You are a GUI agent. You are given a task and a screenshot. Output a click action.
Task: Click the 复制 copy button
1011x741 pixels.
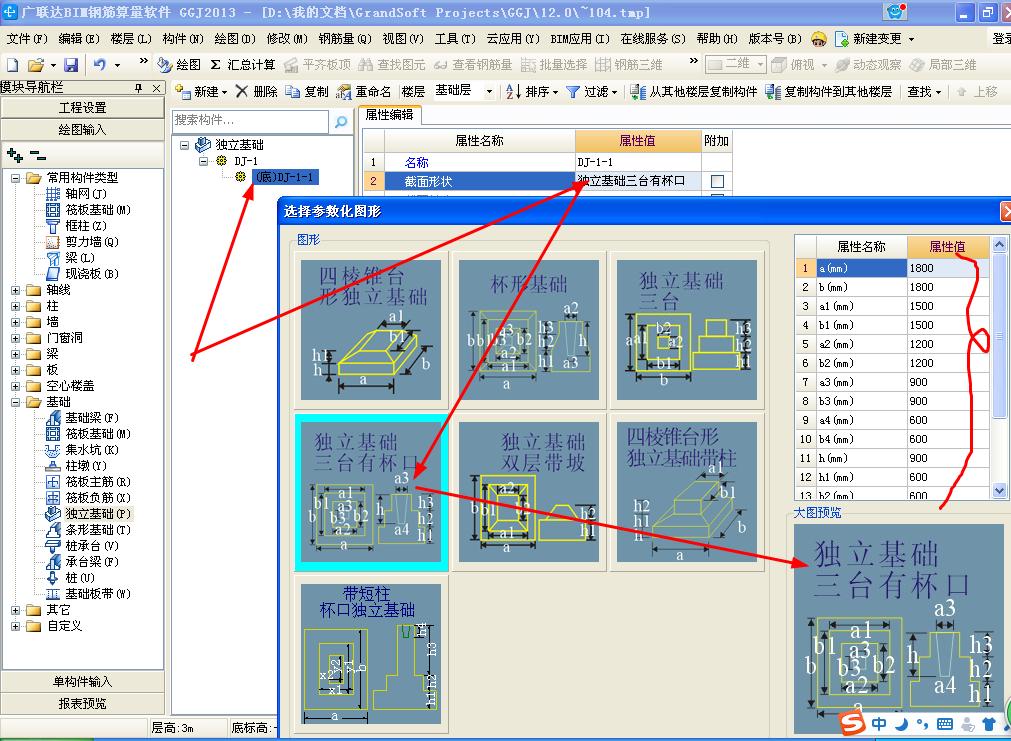click(308, 92)
